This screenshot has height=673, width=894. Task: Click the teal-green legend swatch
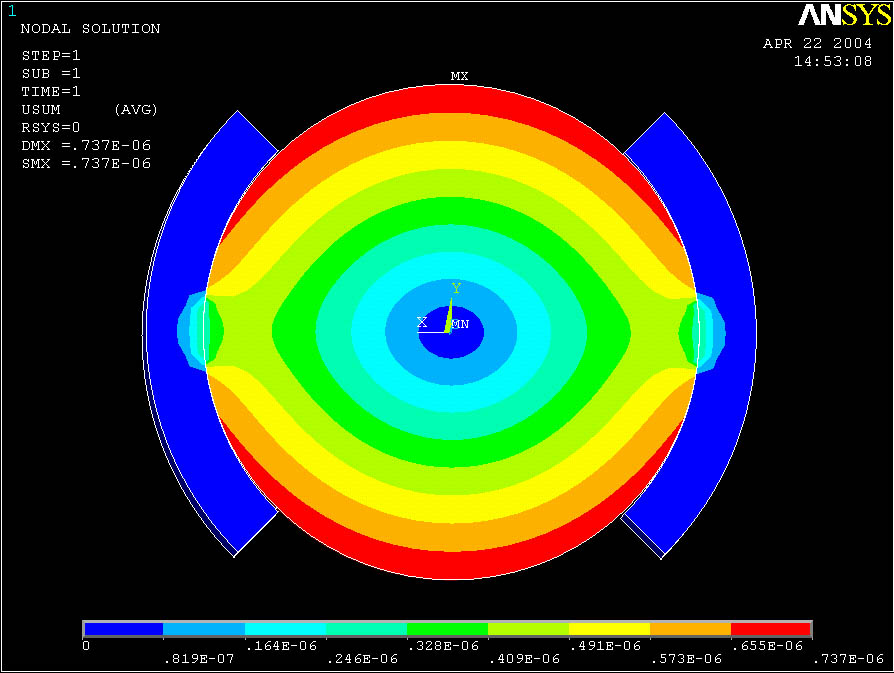click(x=366, y=629)
